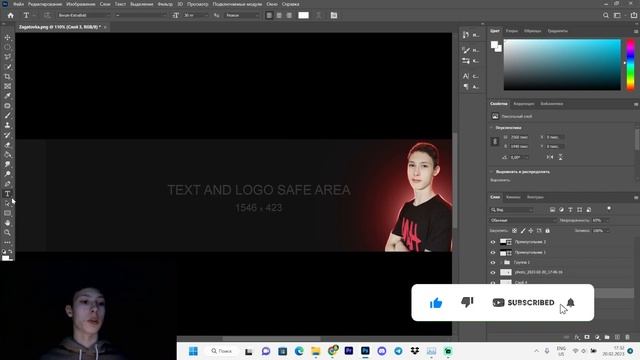The height and width of the screenshot is (360, 640).
Task: Select the Eyedropper tool
Action: (7, 96)
